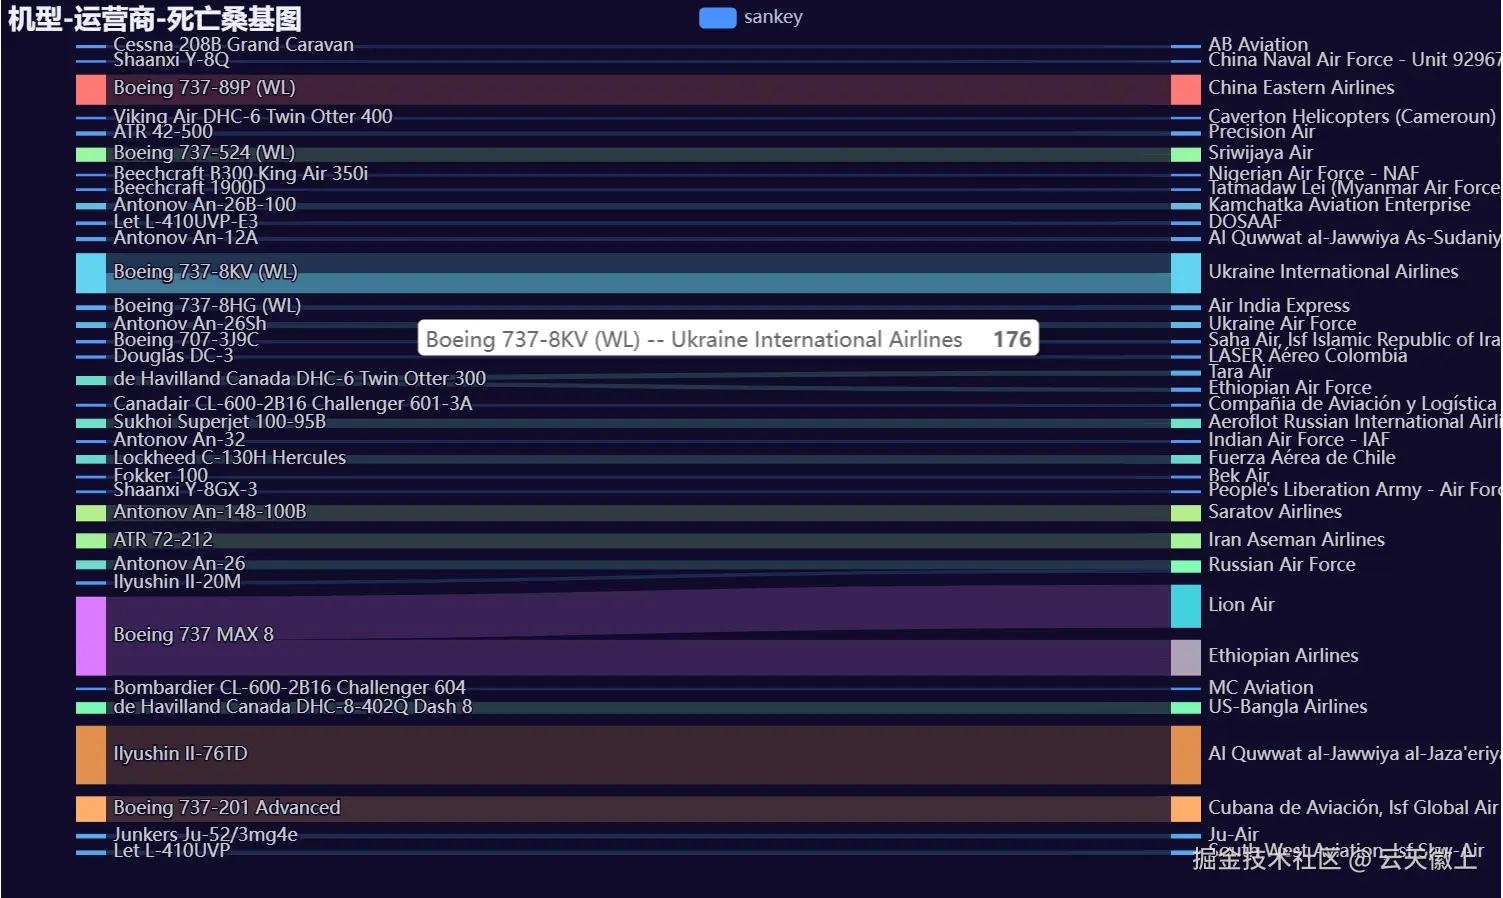Viewport: 1503px width, 898px height.
Task: Click the chart title 机型-运营商-死亡桑基图
Action: coord(155,19)
